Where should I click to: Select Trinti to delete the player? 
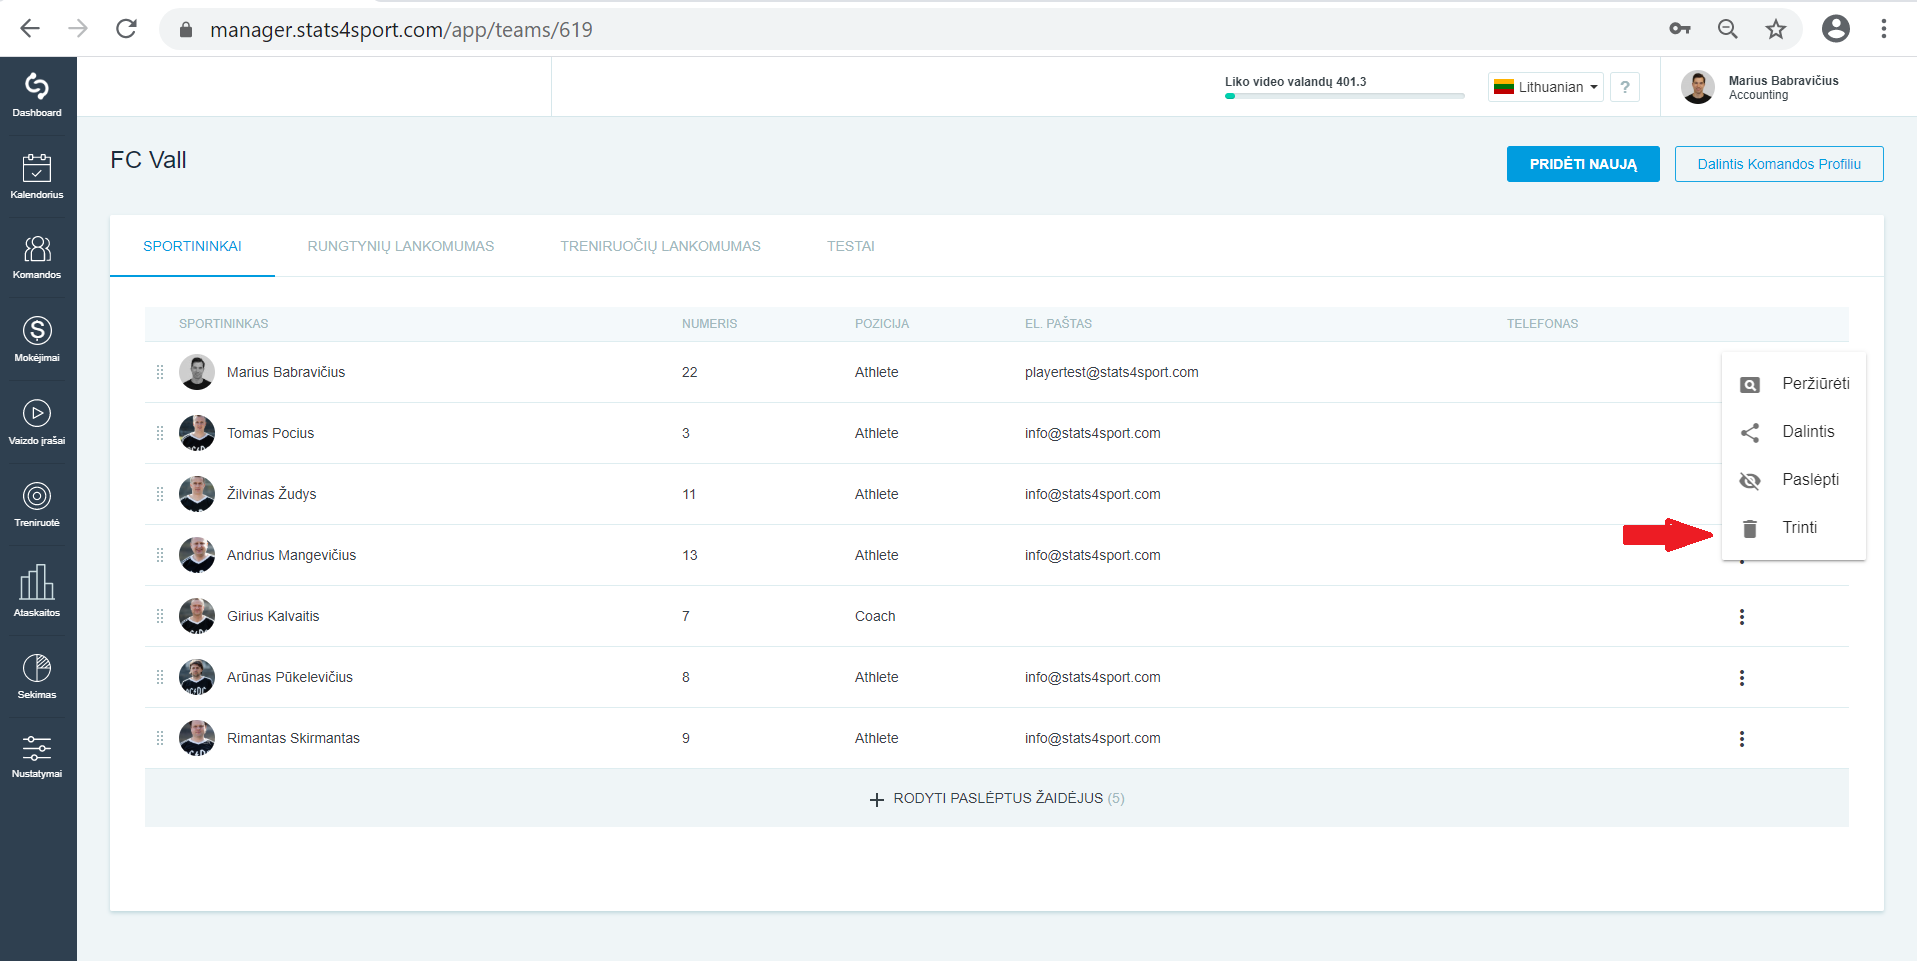click(1794, 528)
